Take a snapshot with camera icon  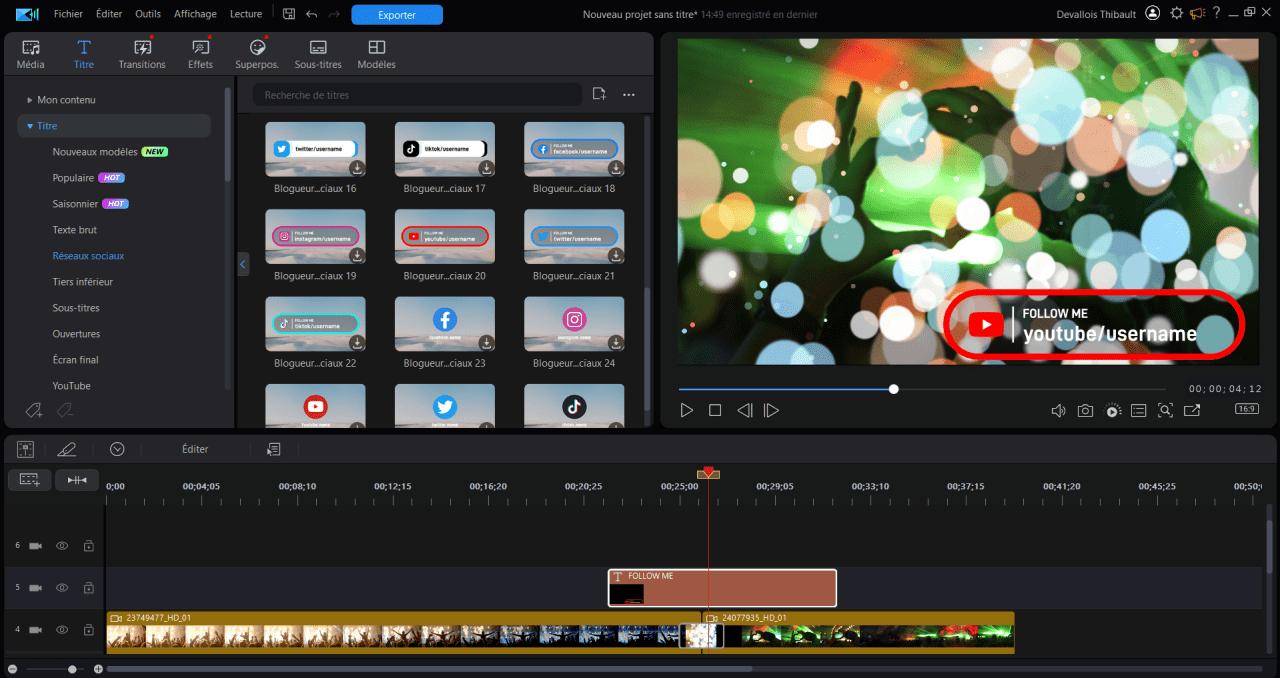1085,410
